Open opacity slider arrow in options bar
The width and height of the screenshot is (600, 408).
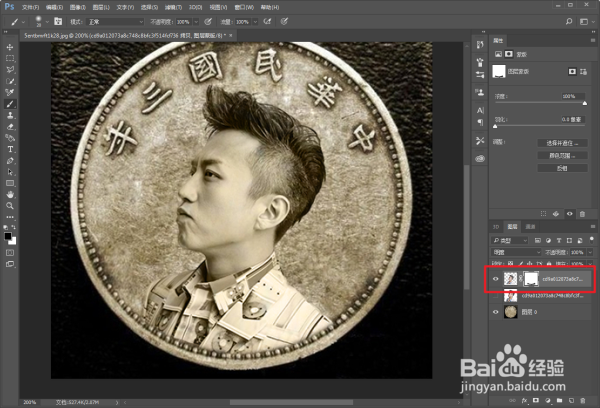point(196,22)
